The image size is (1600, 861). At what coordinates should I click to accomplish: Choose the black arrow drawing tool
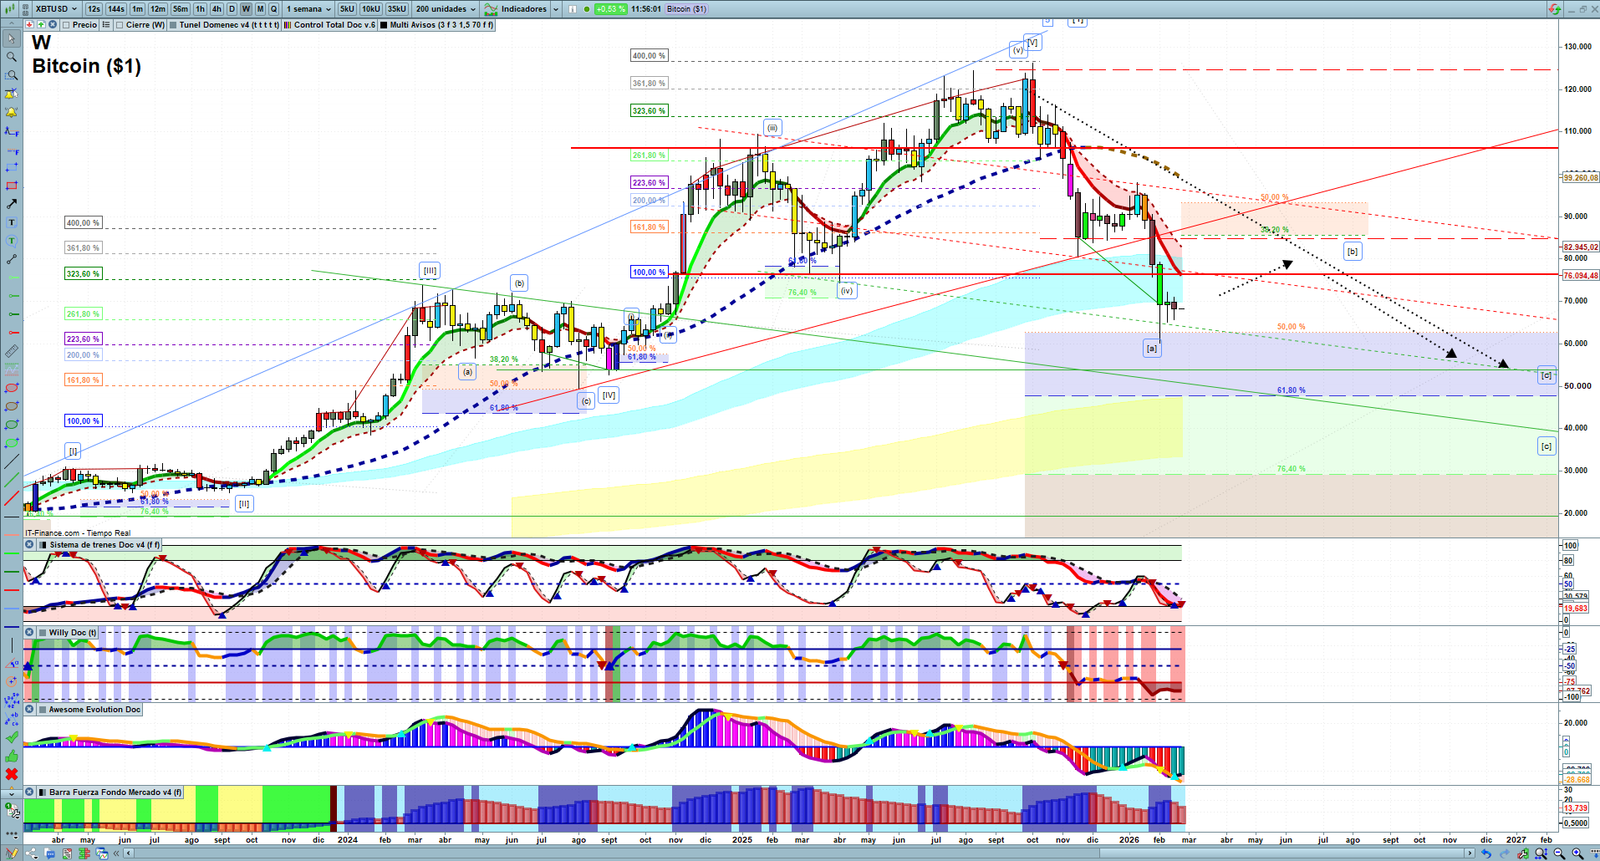tap(12, 204)
